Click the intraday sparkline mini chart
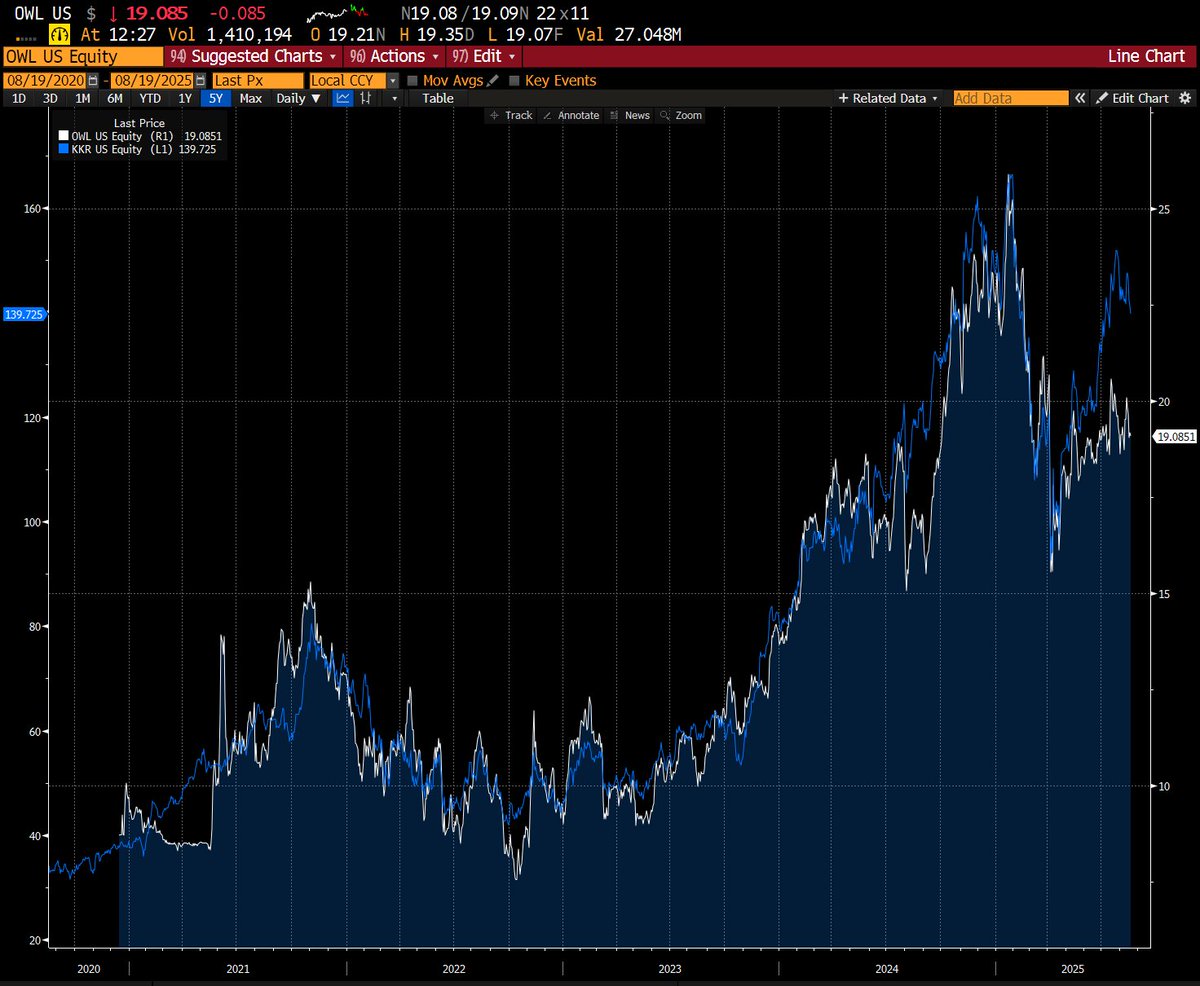1200x986 pixels. coord(337,16)
